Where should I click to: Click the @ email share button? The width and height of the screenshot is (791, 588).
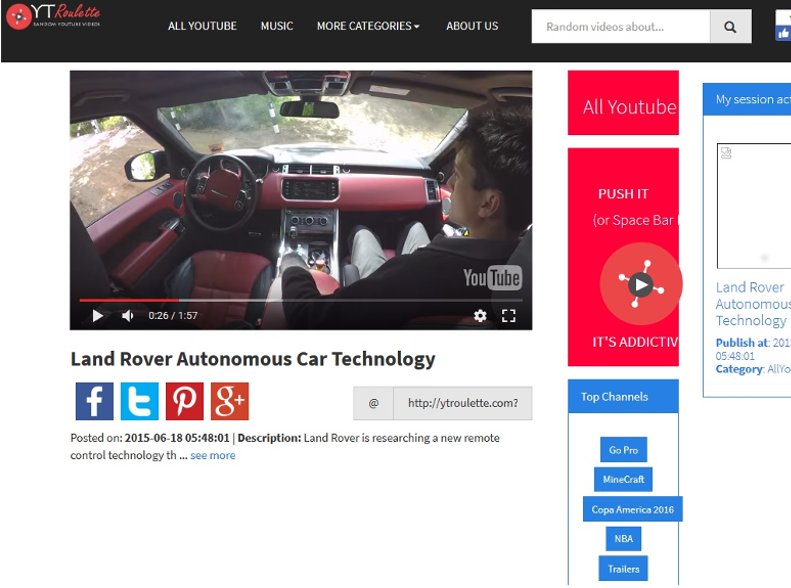[x=373, y=403]
